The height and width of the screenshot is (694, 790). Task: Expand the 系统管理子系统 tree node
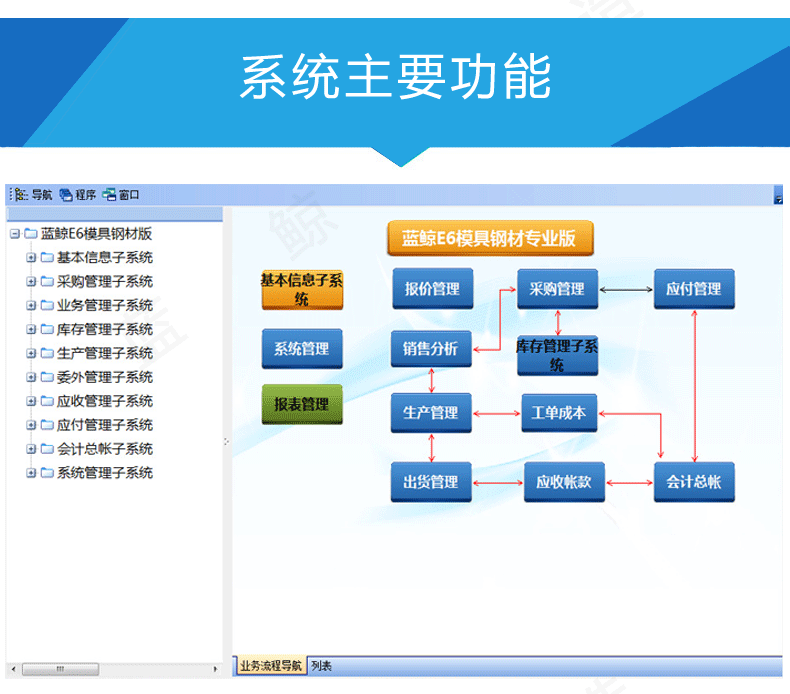coord(31,473)
